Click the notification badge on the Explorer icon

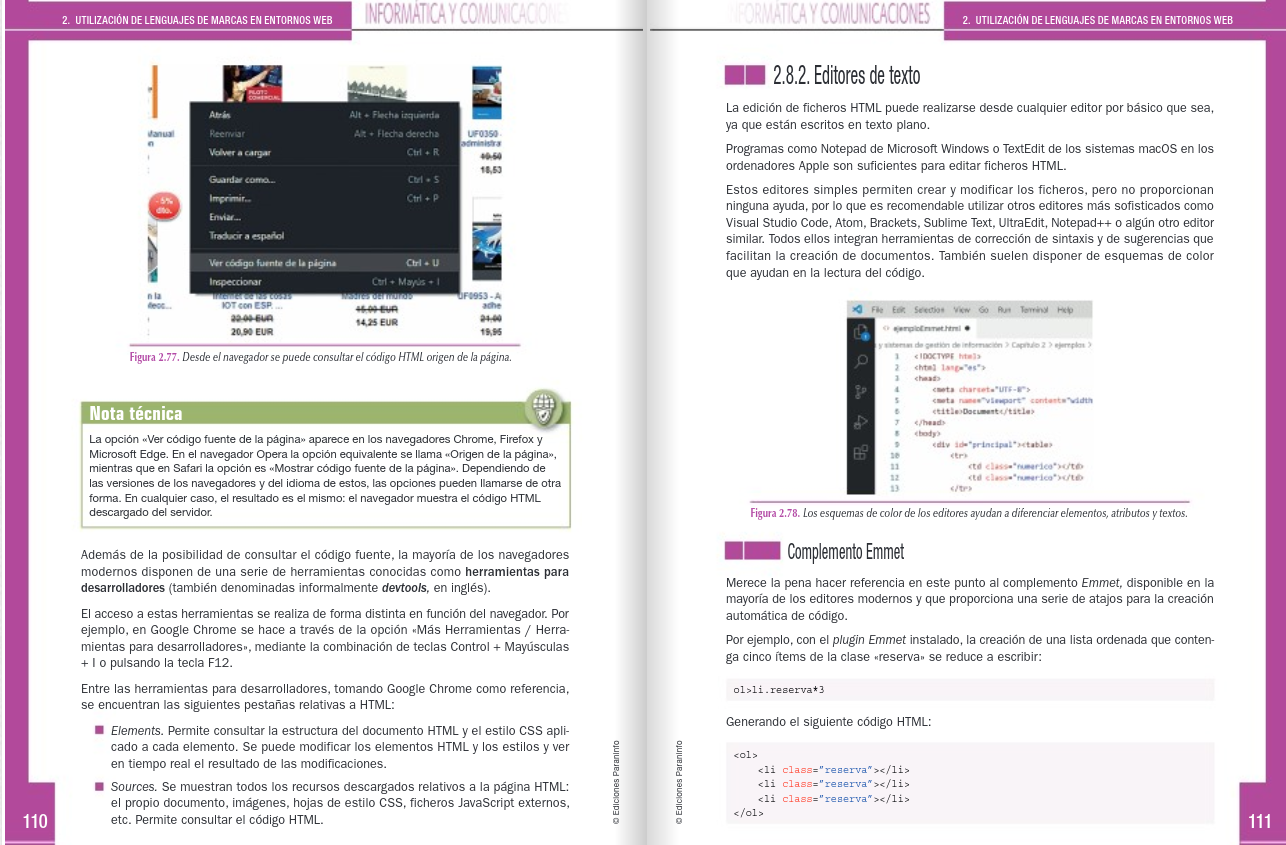866,335
